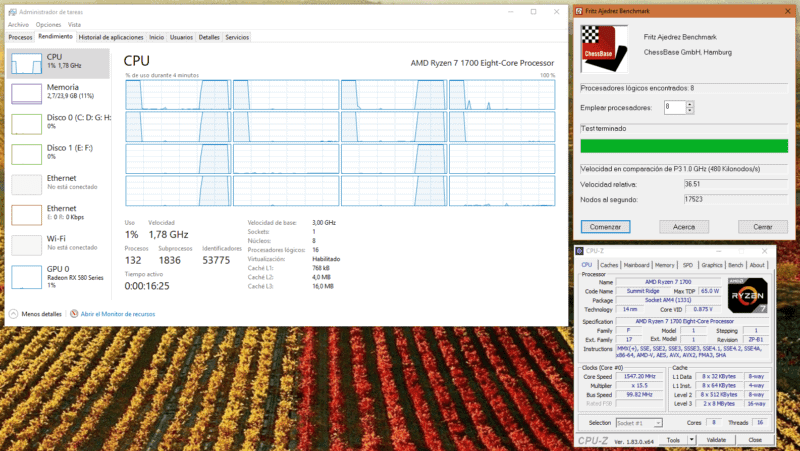
Task: Click the Emplear procesadores number field
Action: [674, 107]
